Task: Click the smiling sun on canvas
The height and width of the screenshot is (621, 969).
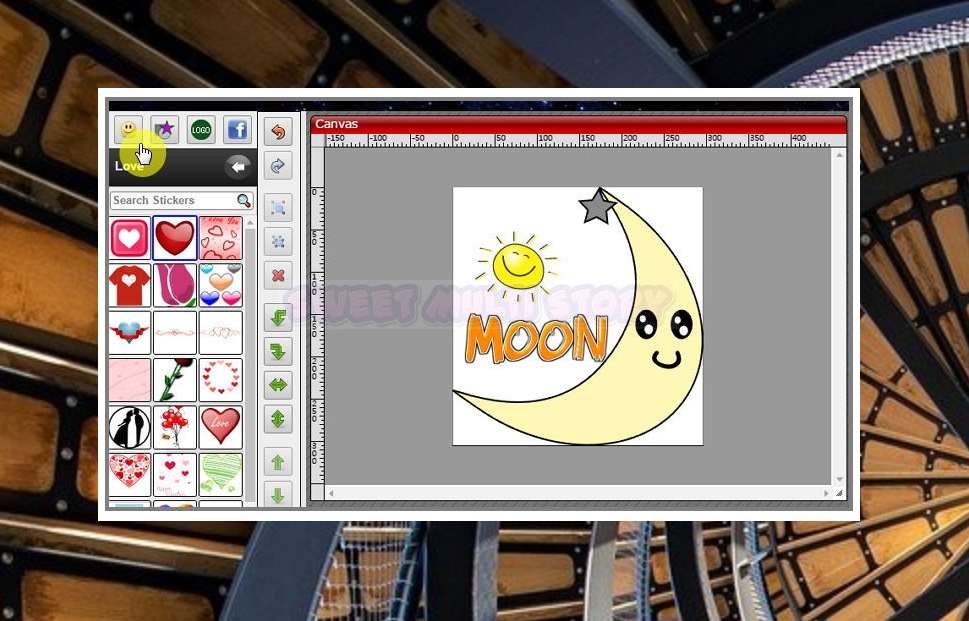Action: [518, 266]
